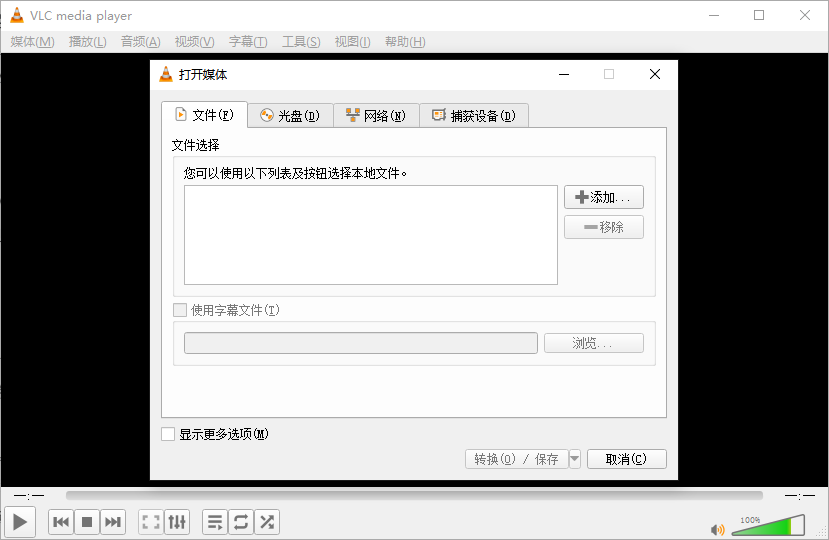Toggle random shuffle icon
Screen dimensions: 829x540
pos(267,522)
